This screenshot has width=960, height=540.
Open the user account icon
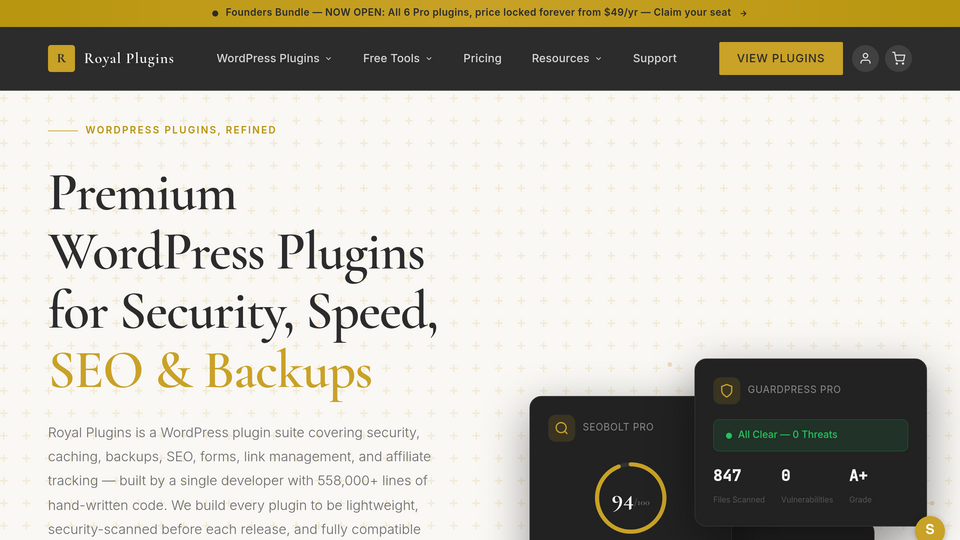click(865, 58)
